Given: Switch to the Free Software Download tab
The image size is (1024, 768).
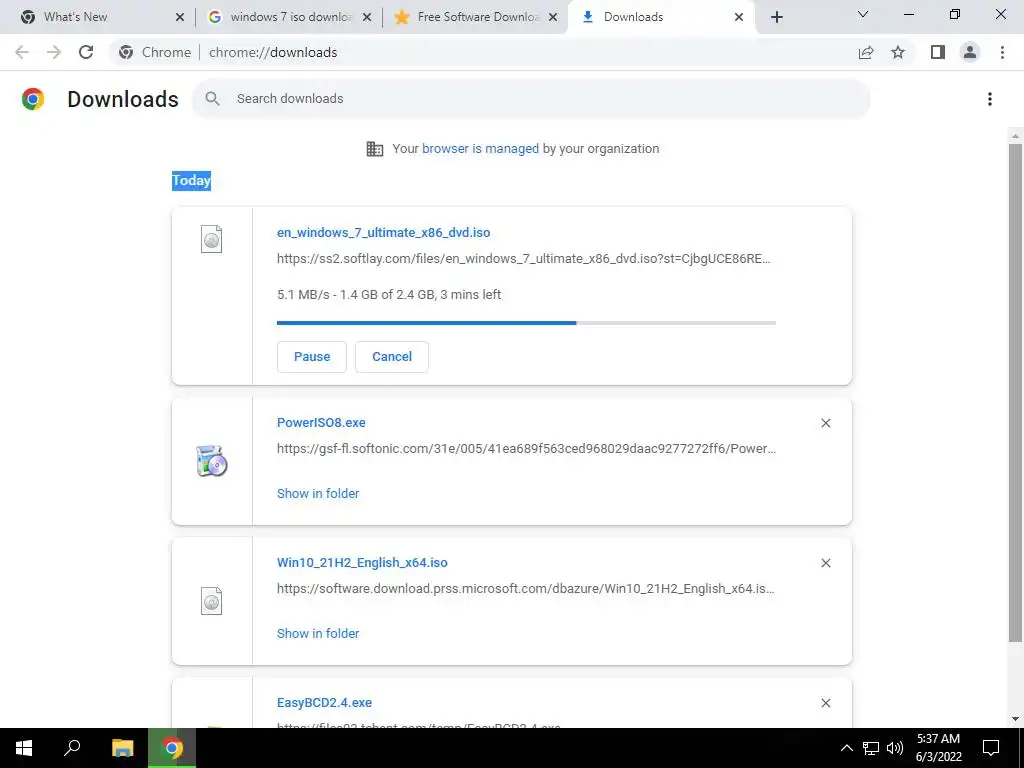Looking at the screenshot, I should [475, 17].
